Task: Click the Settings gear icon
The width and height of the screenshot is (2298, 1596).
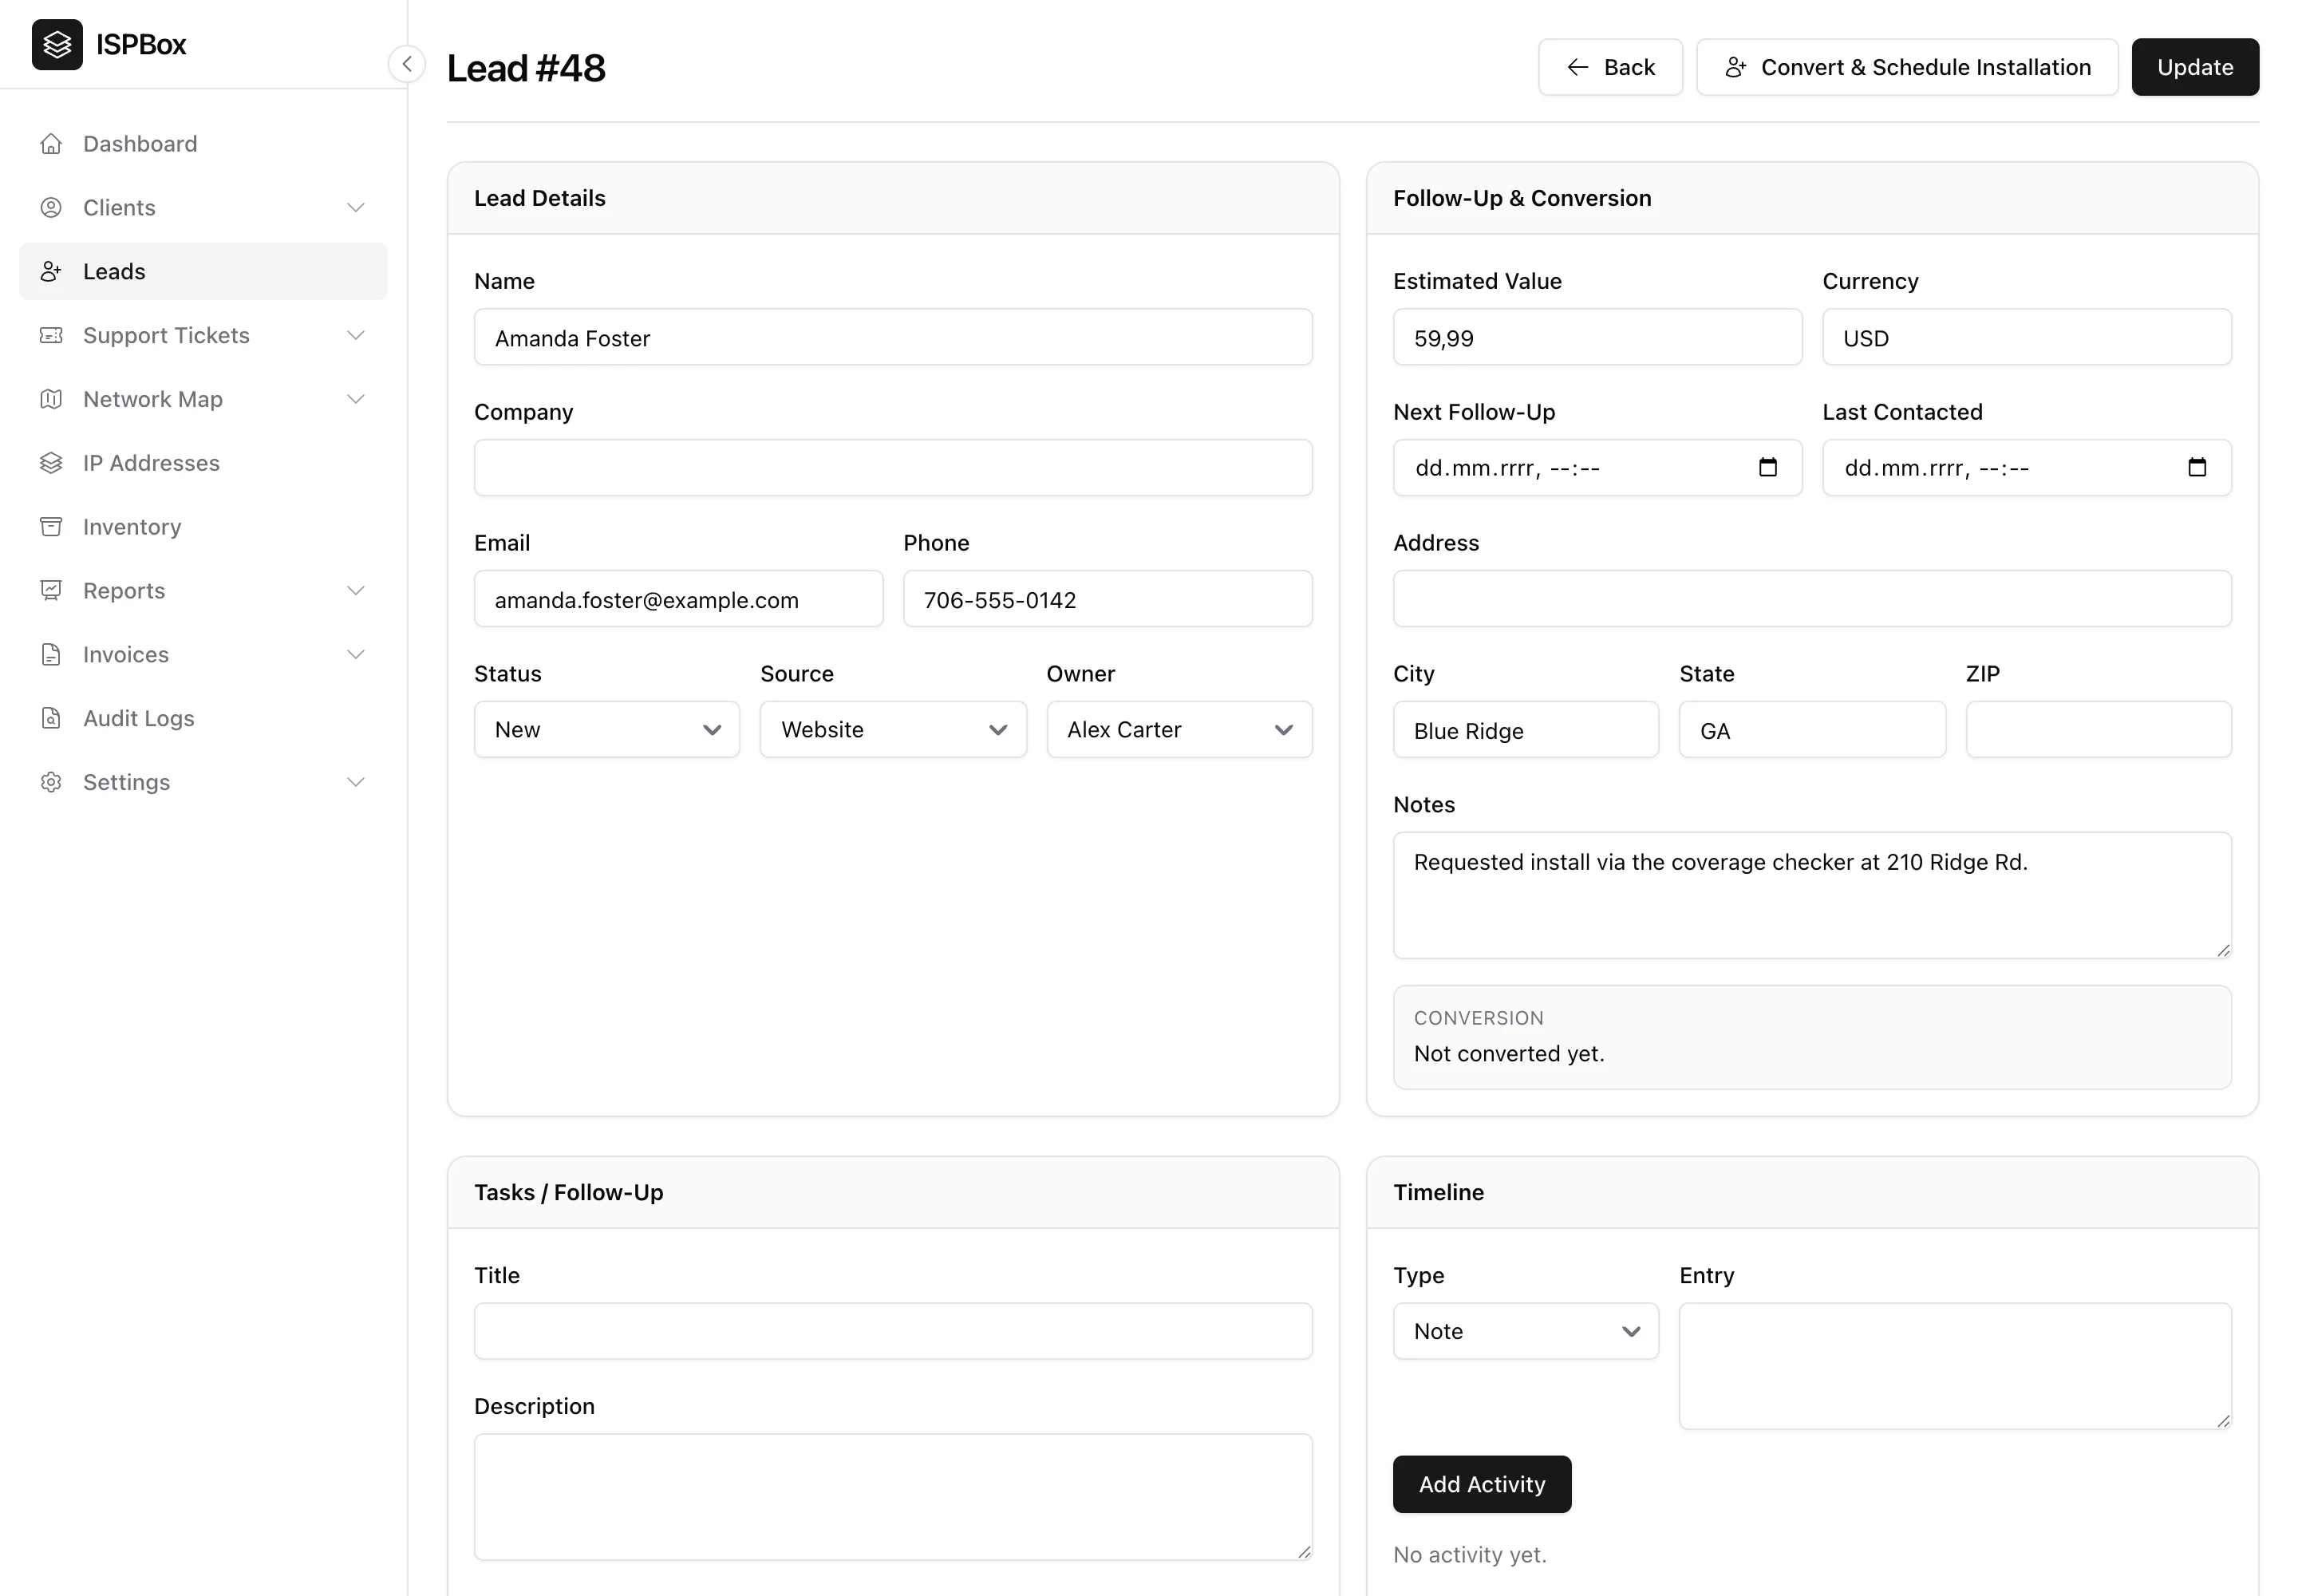Action: click(x=51, y=783)
